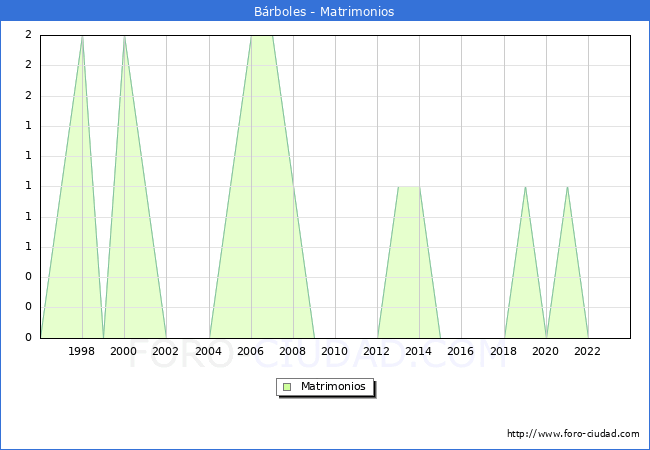Image resolution: width=650 pixels, height=450 pixels.
Task: Click the 2019 peak in the chart
Action: click(525, 187)
